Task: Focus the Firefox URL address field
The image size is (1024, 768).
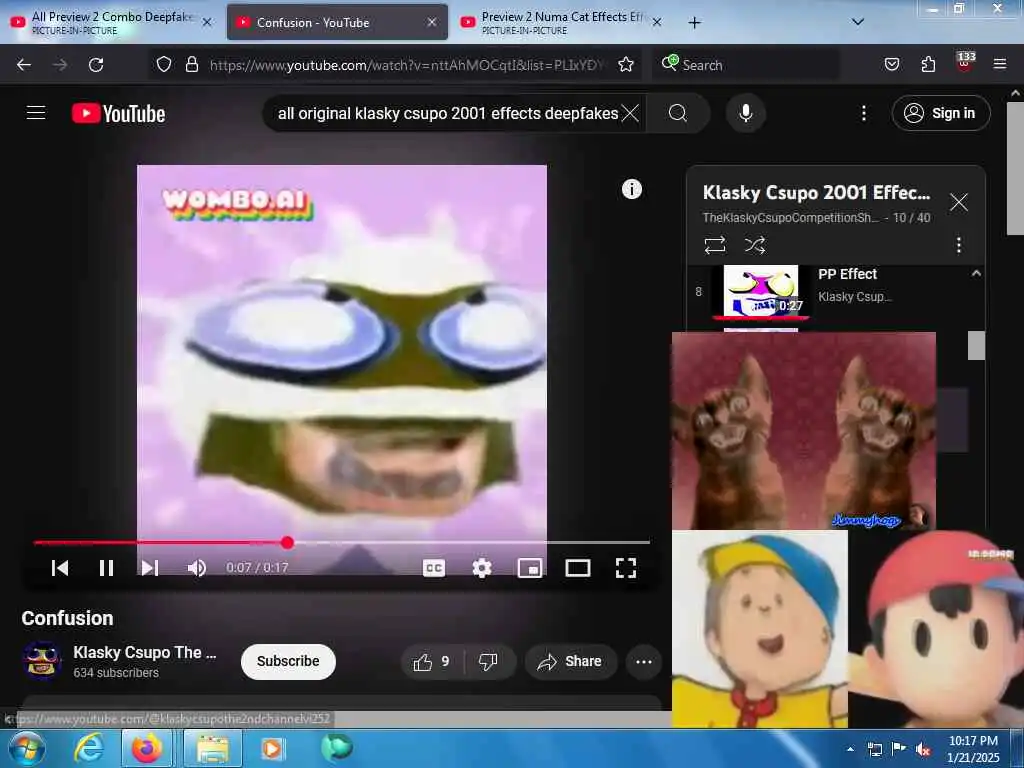Action: click(x=407, y=65)
